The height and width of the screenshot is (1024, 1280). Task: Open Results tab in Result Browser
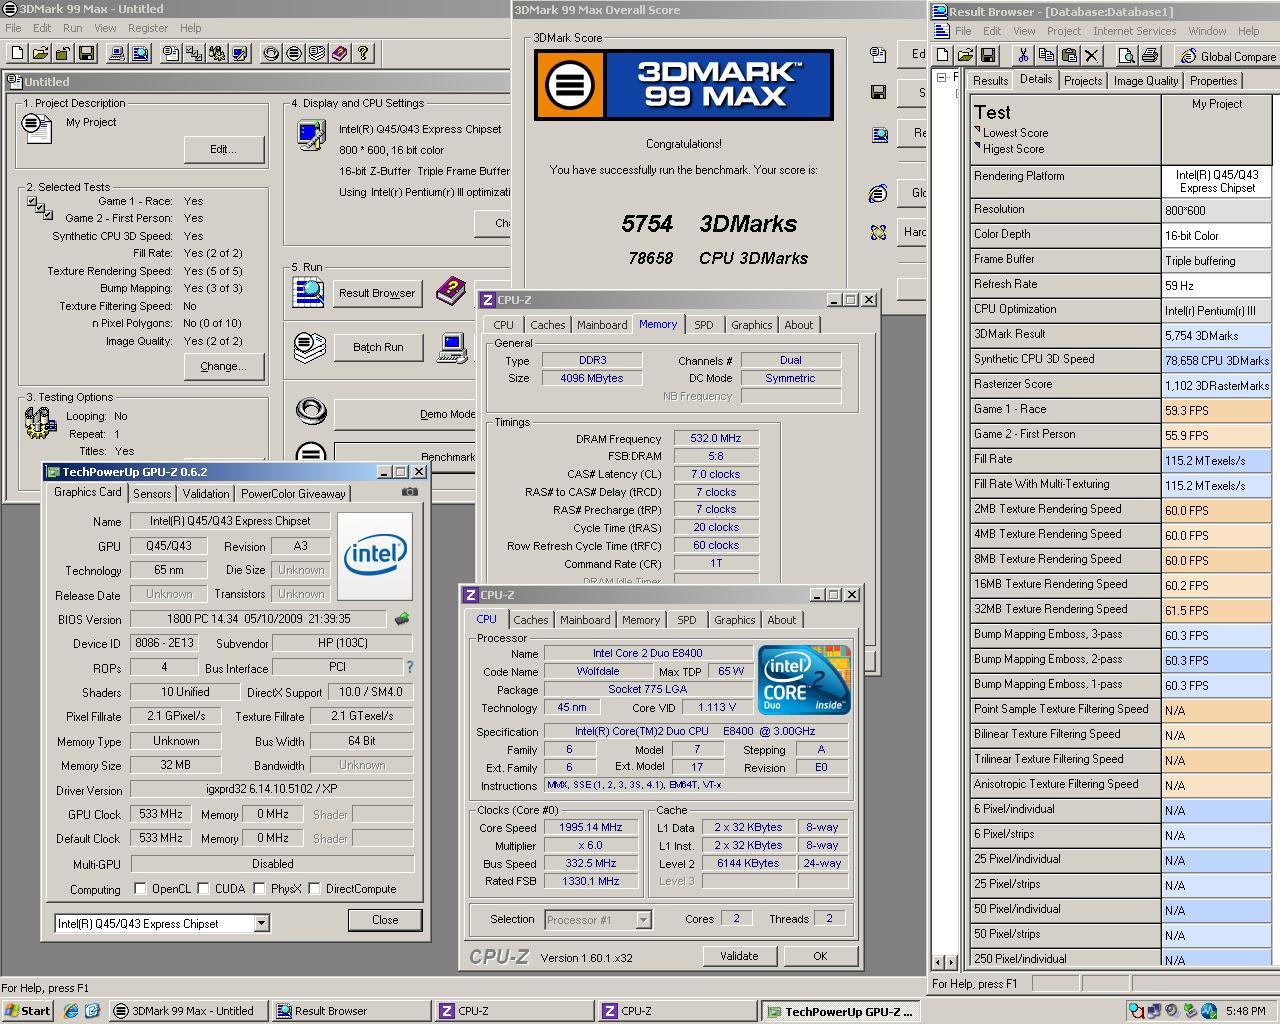pyautogui.click(x=990, y=81)
